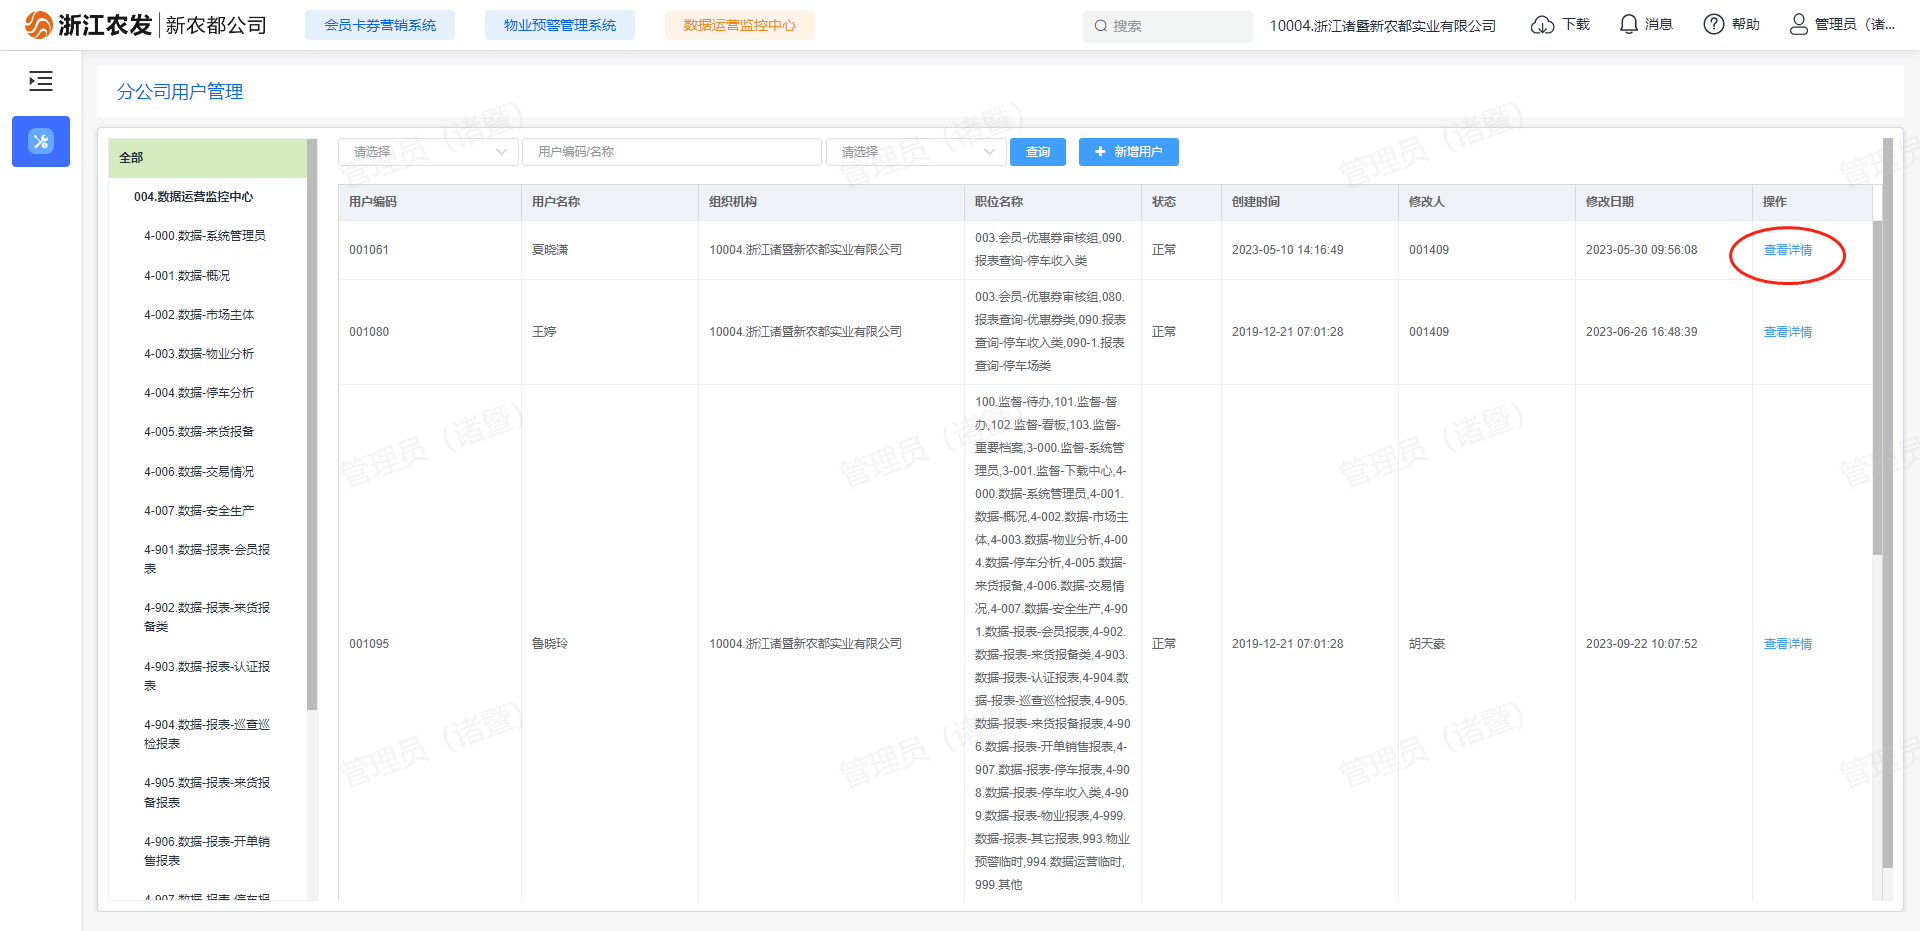
Task: Select 4-006.数据-交易情况 tree item
Action: tap(199, 472)
